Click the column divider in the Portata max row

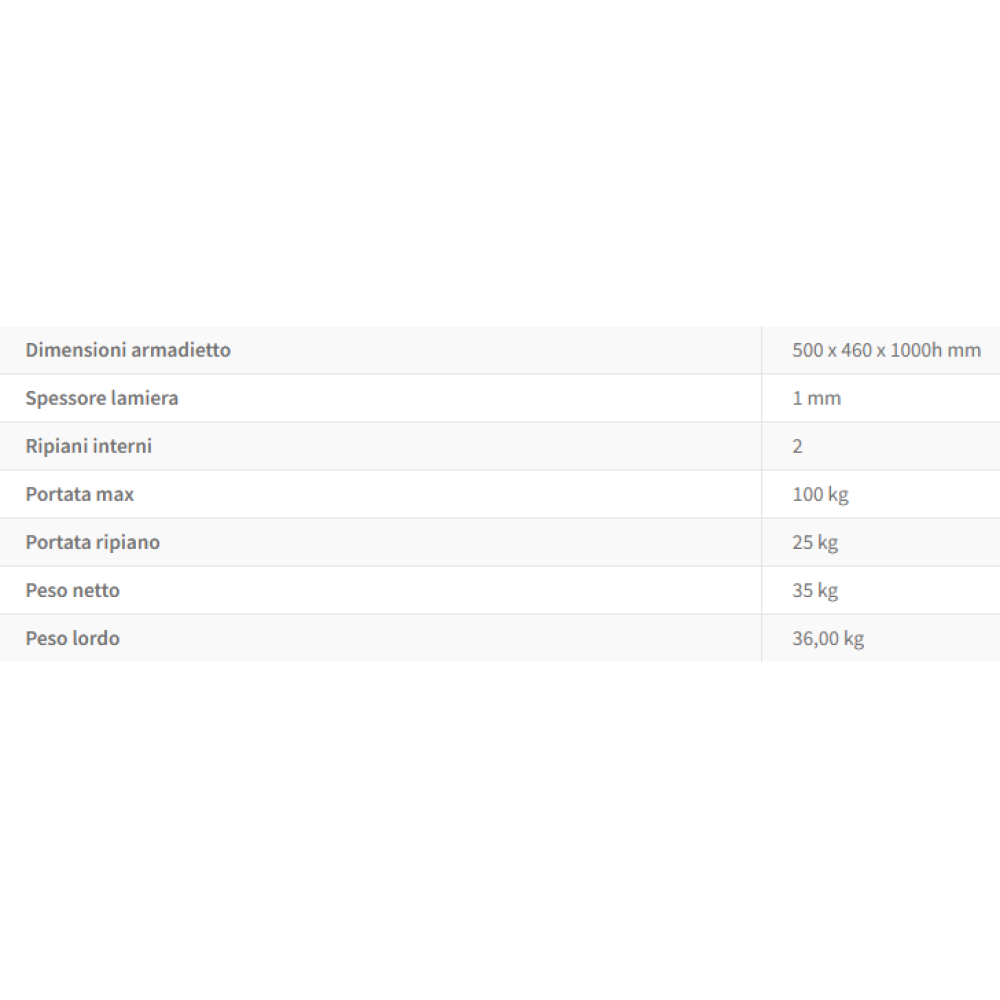762,494
